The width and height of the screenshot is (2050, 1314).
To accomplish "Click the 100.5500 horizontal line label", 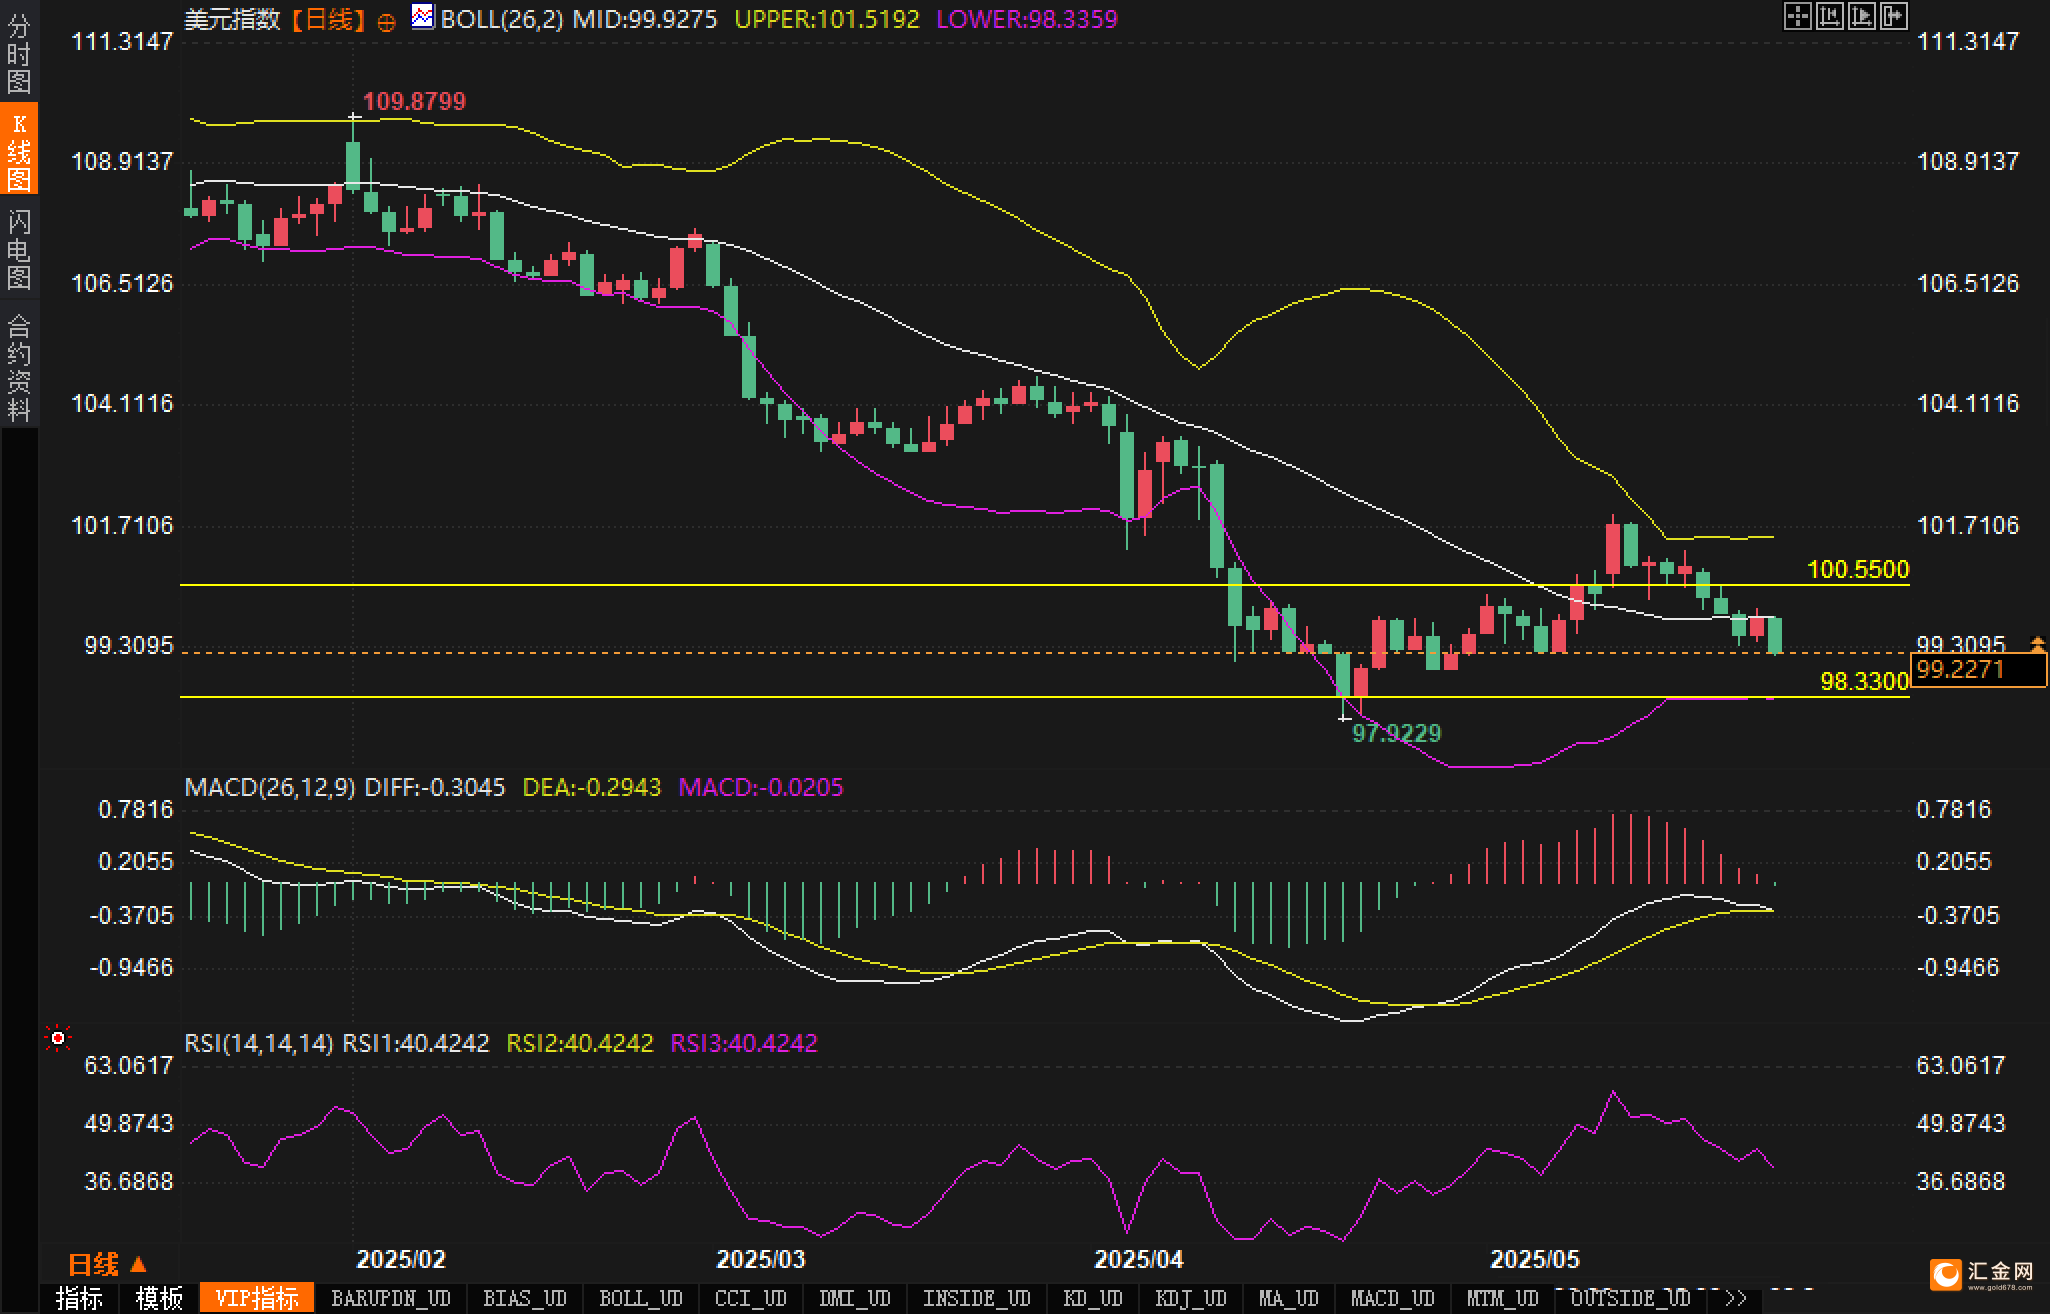I will click(x=1858, y=569).
